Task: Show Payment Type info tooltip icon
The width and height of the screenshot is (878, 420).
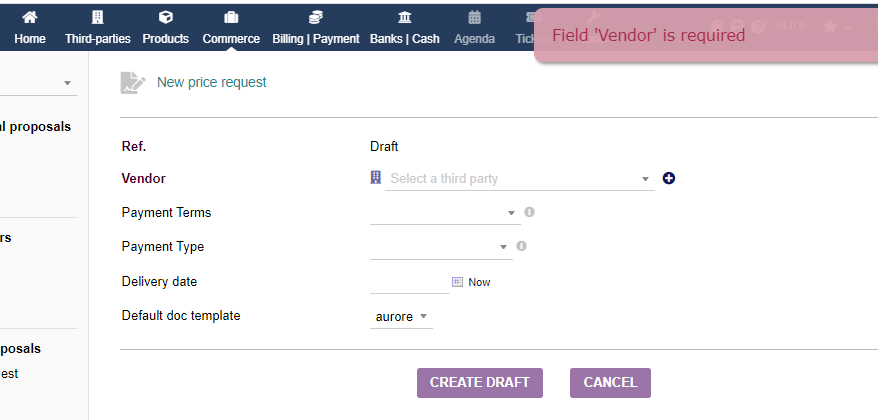Action: 521,246
